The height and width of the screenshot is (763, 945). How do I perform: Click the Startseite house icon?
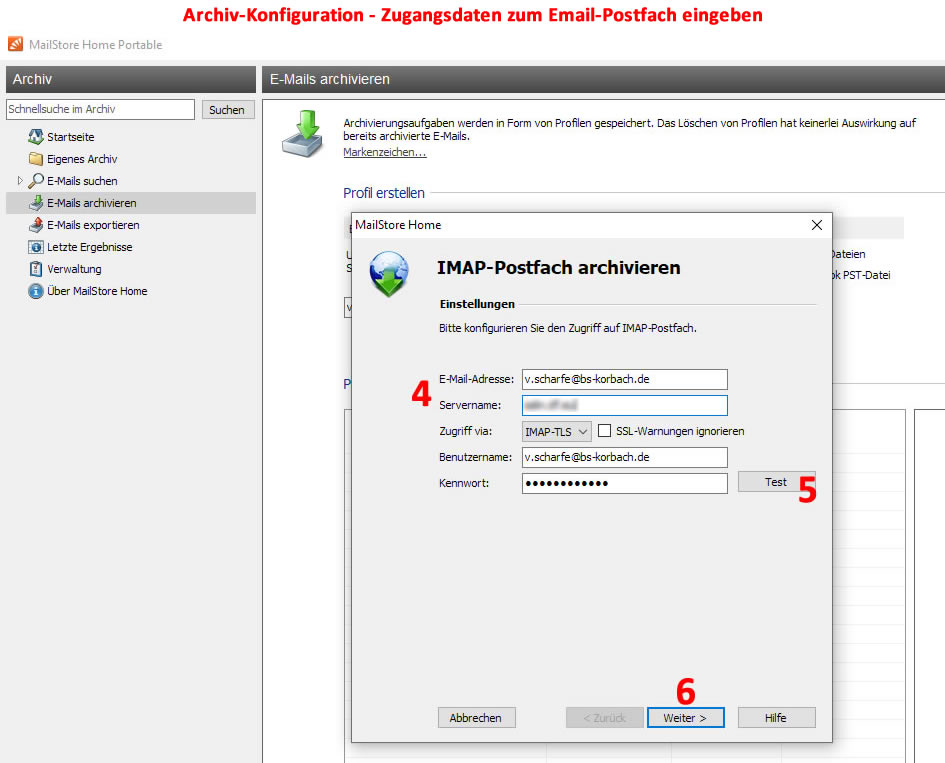[36, 137]
